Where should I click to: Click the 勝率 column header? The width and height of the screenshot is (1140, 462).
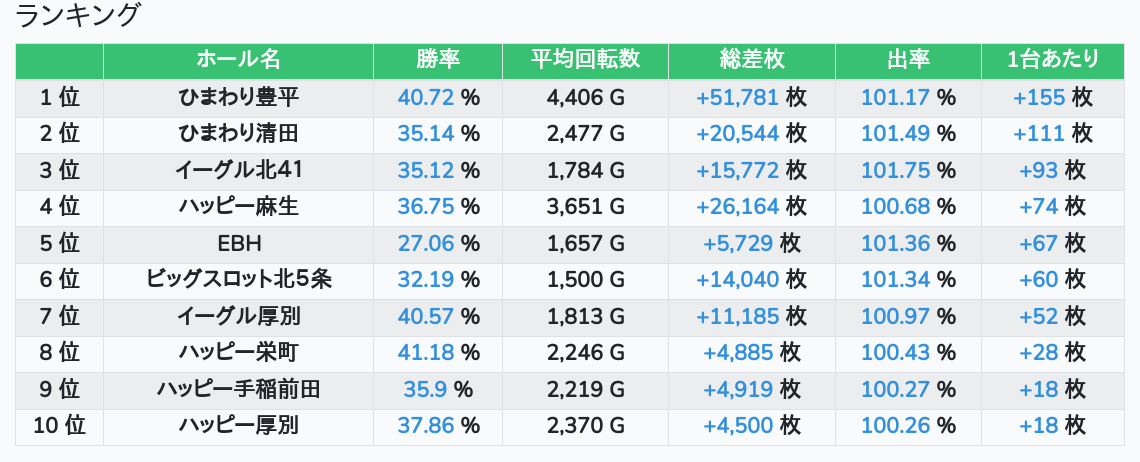click(438, 60)
